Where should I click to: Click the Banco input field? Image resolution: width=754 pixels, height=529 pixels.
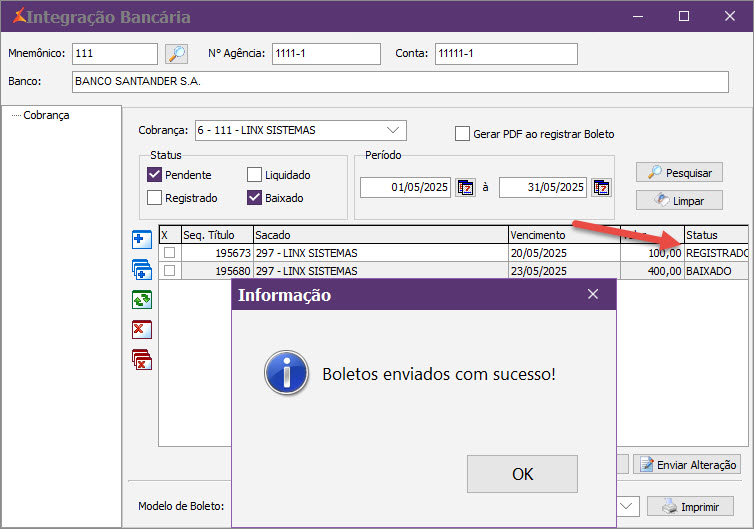coord(400,82)
